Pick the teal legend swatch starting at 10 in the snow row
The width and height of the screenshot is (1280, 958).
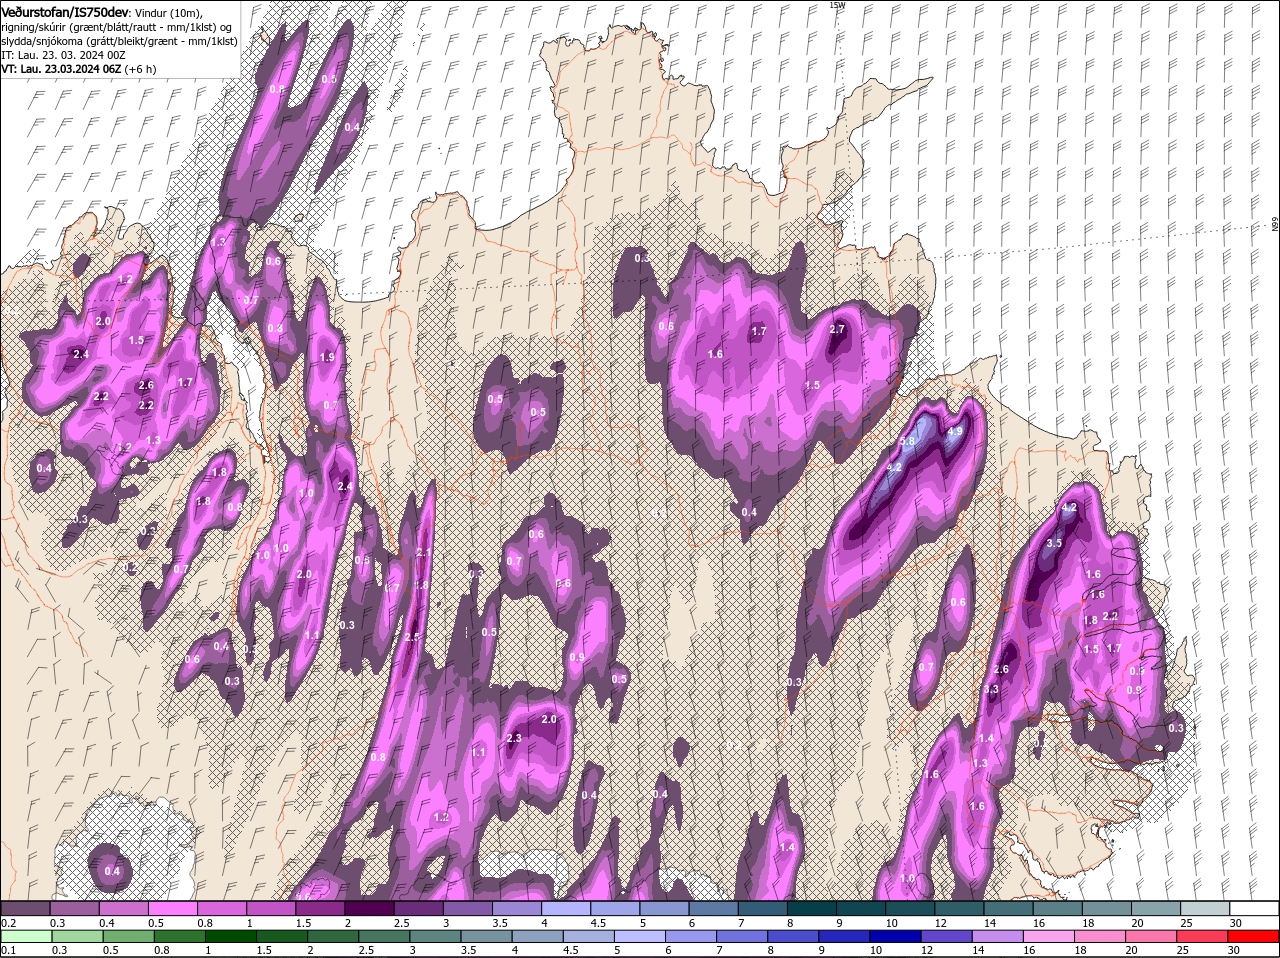coord(910,908)
